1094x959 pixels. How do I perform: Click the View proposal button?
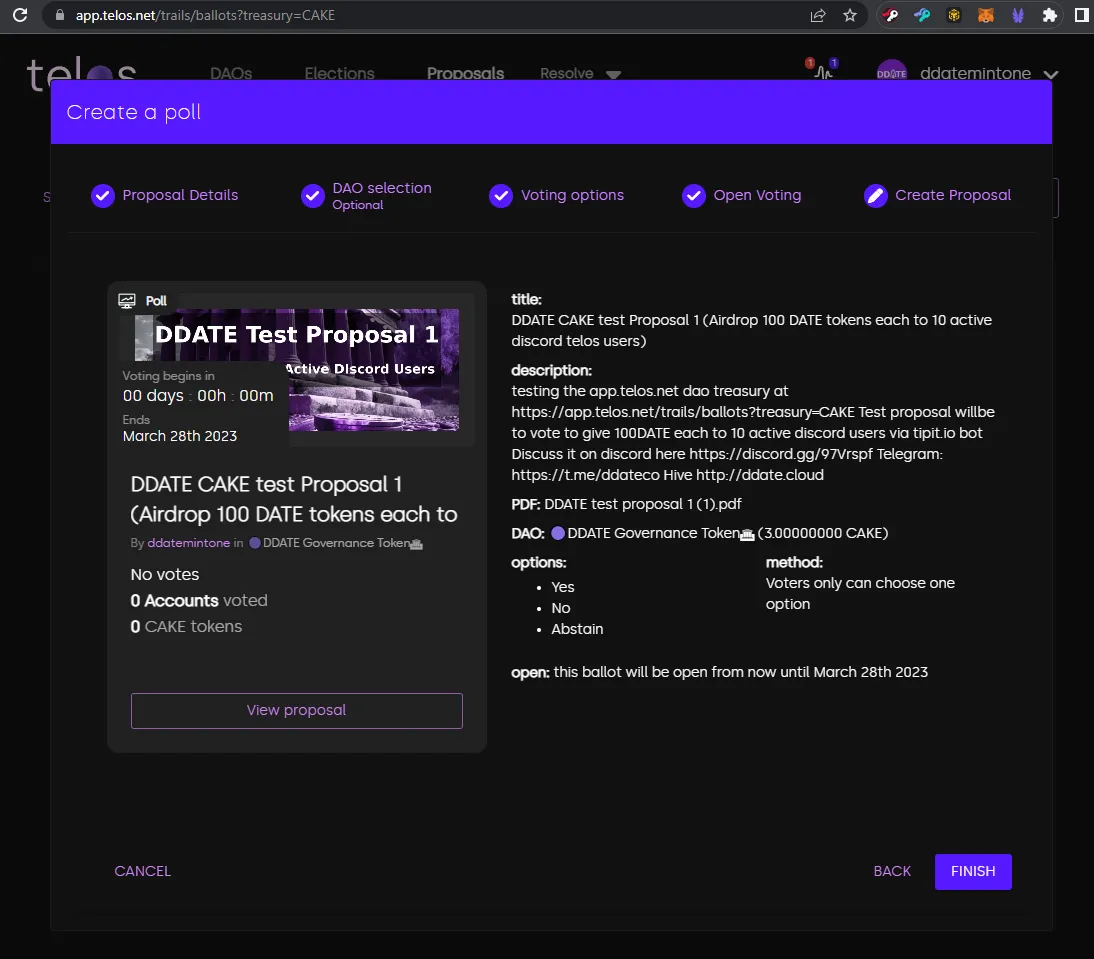pos(297,710)
